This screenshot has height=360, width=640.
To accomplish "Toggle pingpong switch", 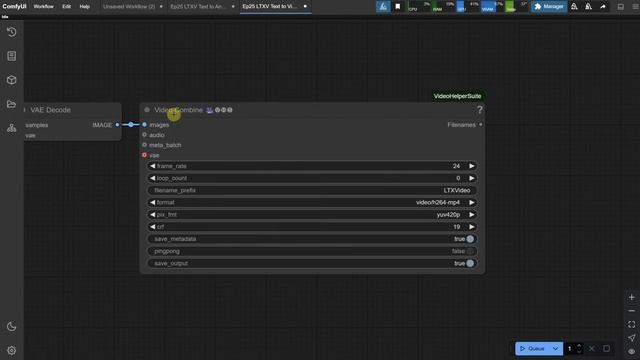I will (x=470, y=251).
